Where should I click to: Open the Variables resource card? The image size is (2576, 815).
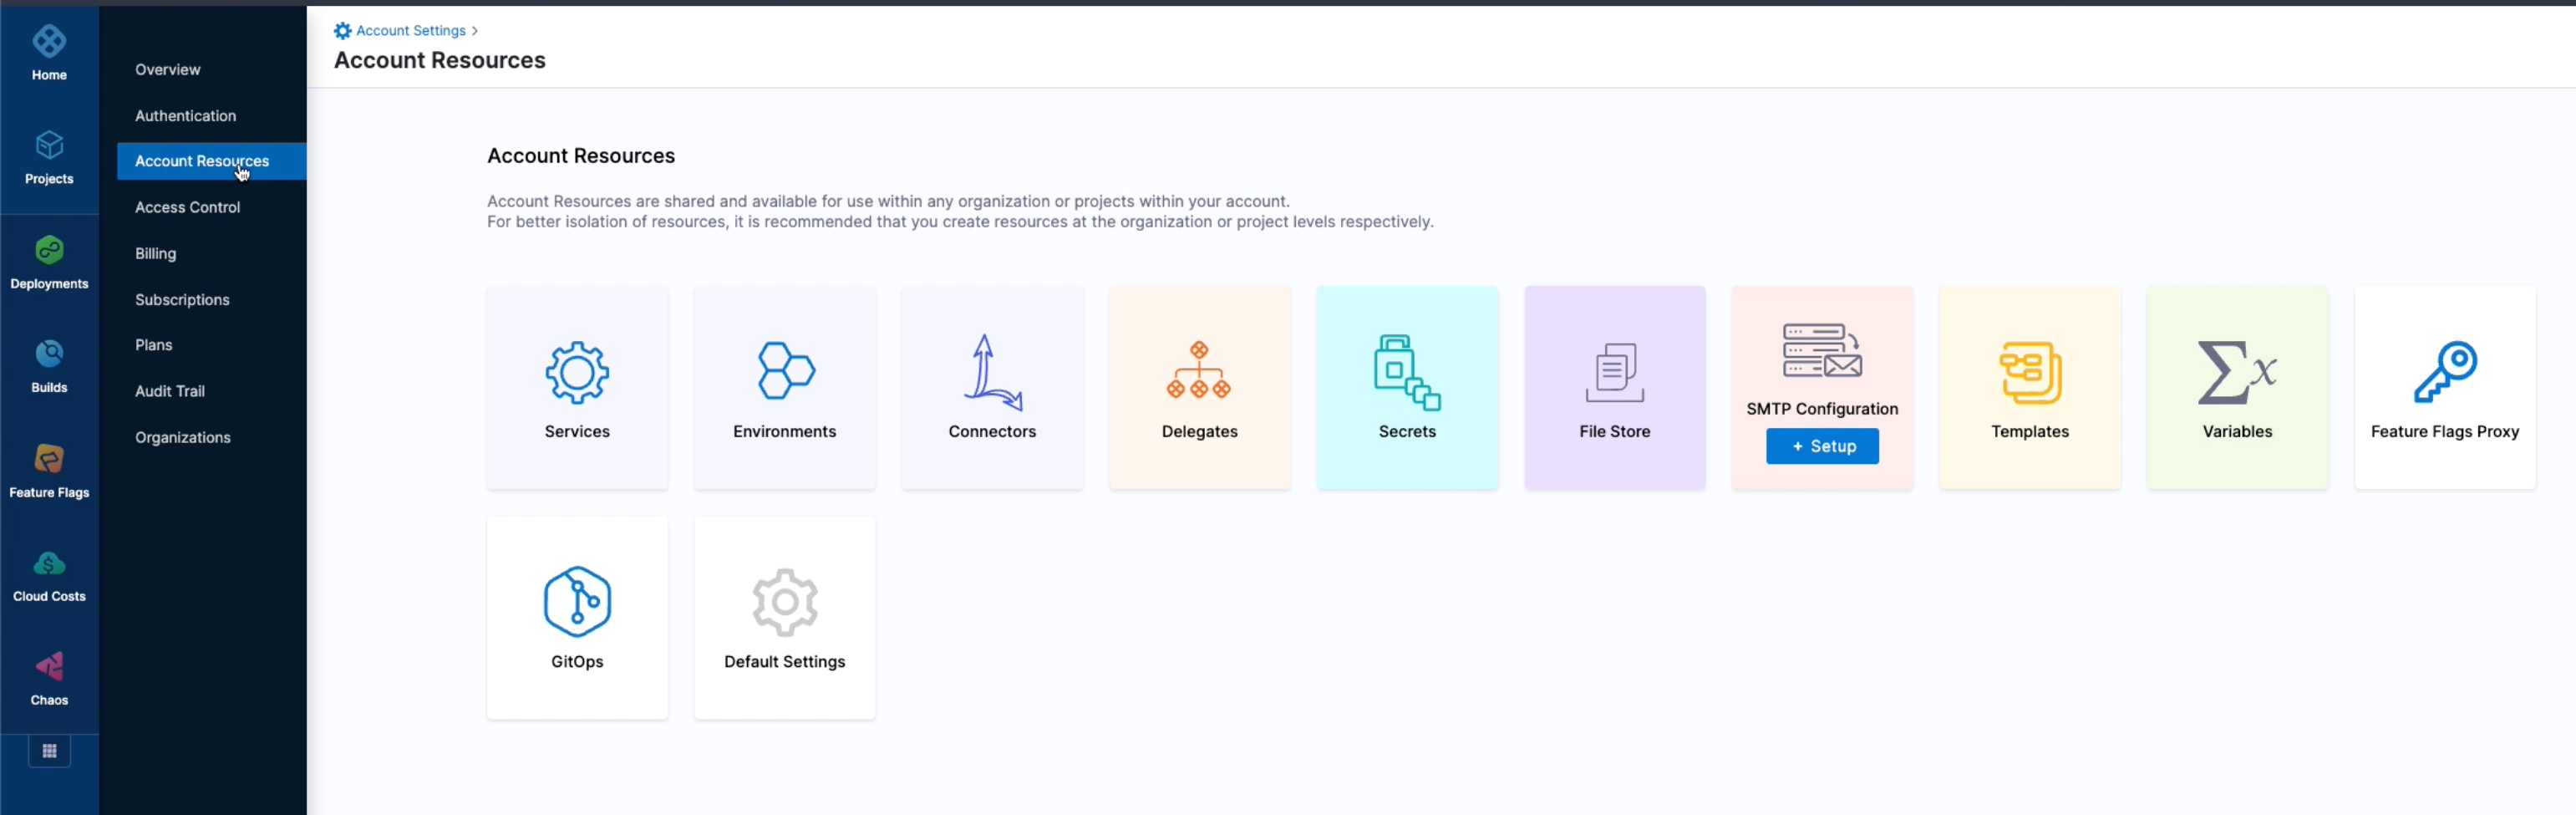pos(2237,388)
